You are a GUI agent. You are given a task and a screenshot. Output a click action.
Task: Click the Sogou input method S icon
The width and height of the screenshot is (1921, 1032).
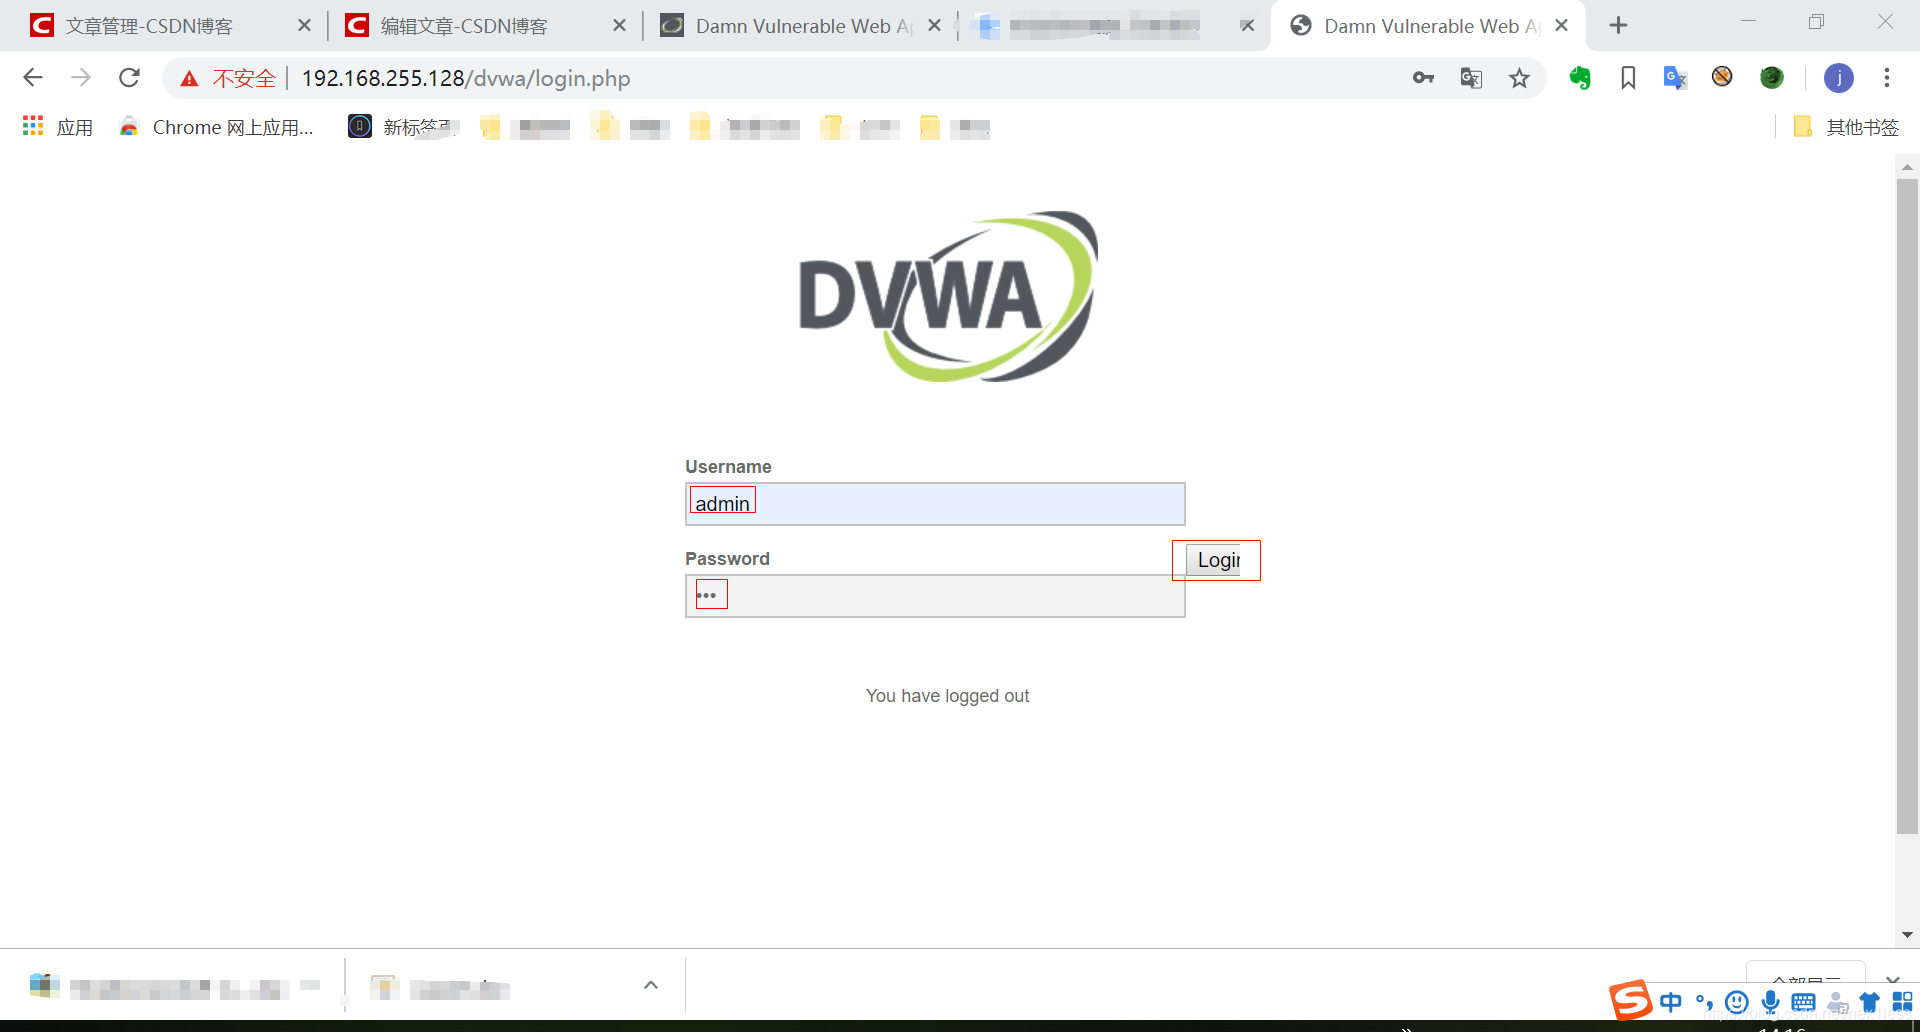click(x=1630, y=1000)
